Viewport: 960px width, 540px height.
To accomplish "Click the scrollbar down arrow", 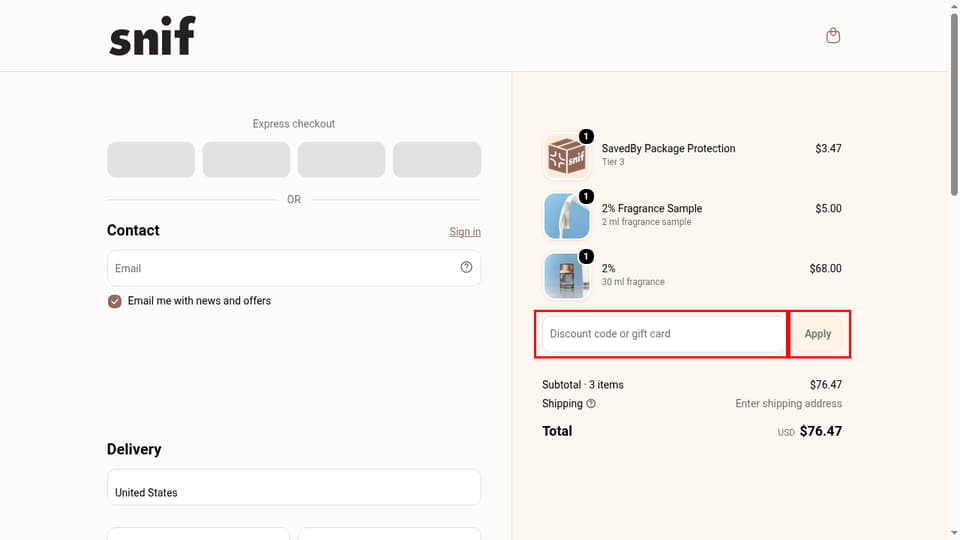I will point(954,534).
